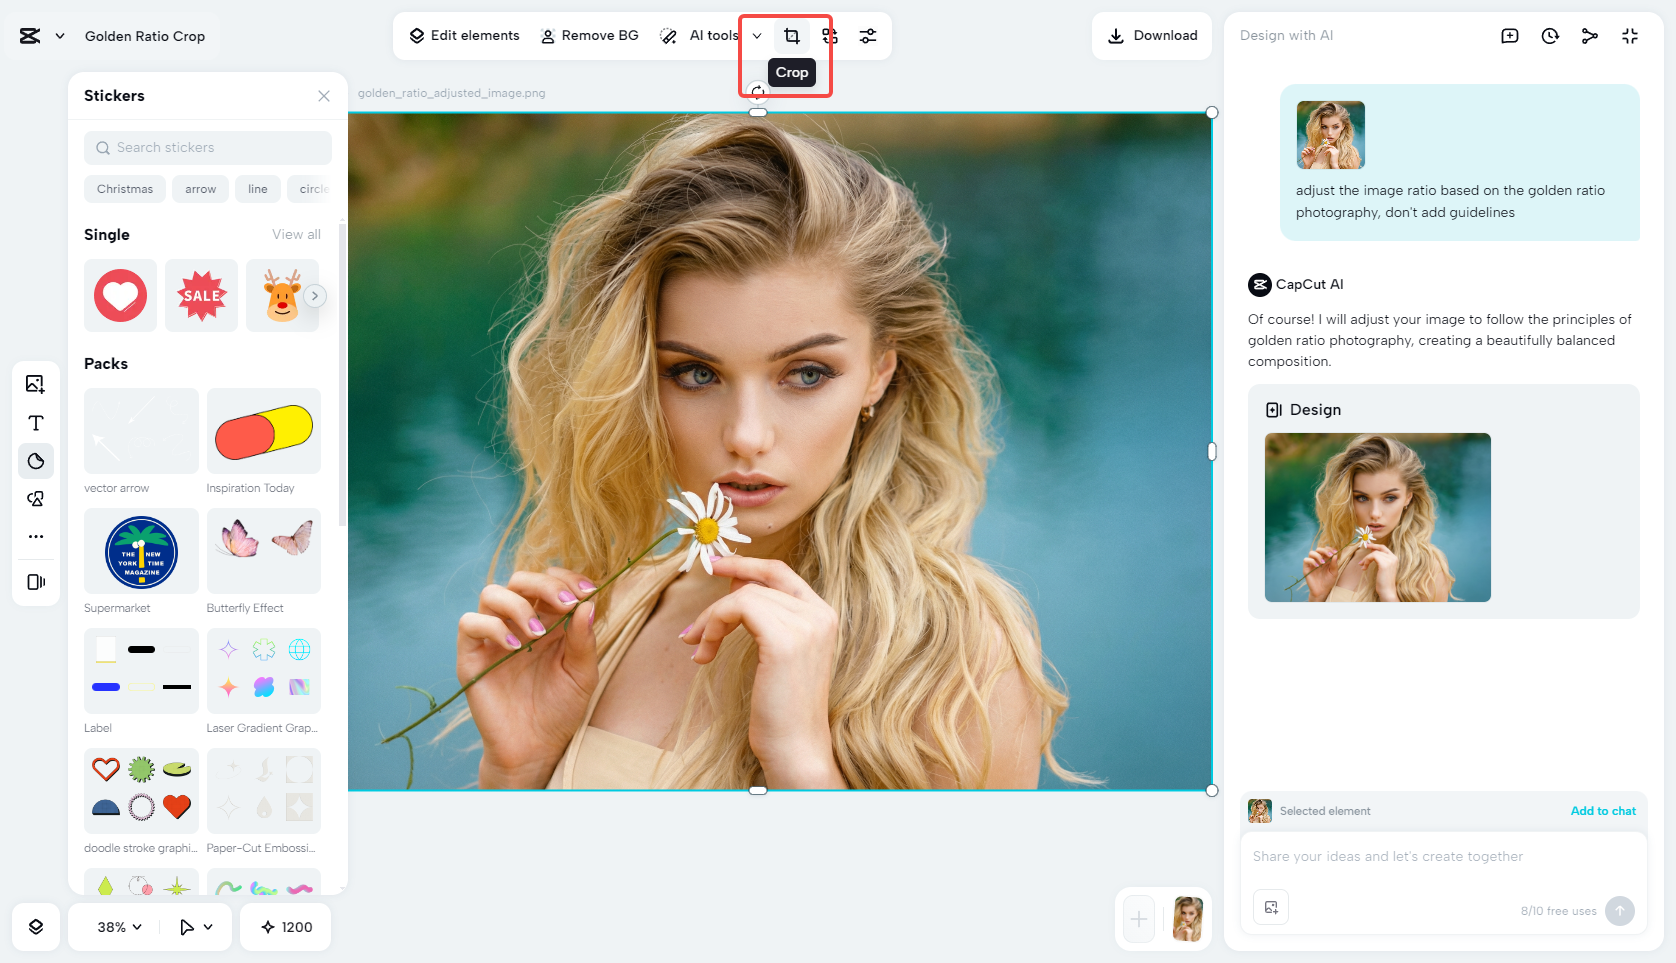Select the Stickers tool in left sidebar
The height and width of the screenshot is (963, 1676).
36,461
